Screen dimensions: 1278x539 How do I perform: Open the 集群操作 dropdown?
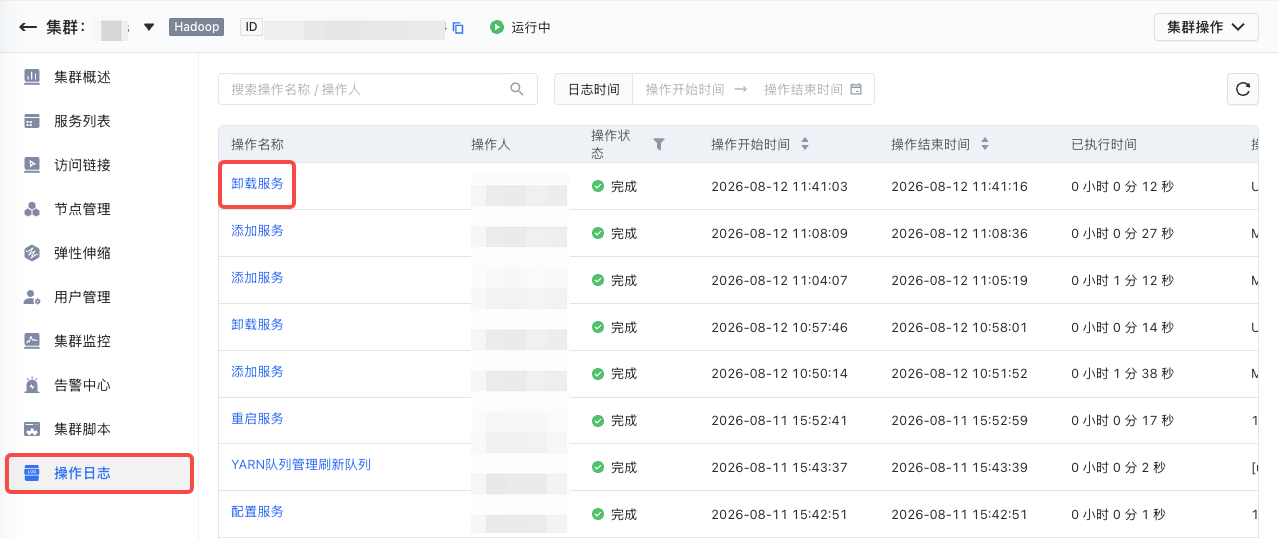1206,27
